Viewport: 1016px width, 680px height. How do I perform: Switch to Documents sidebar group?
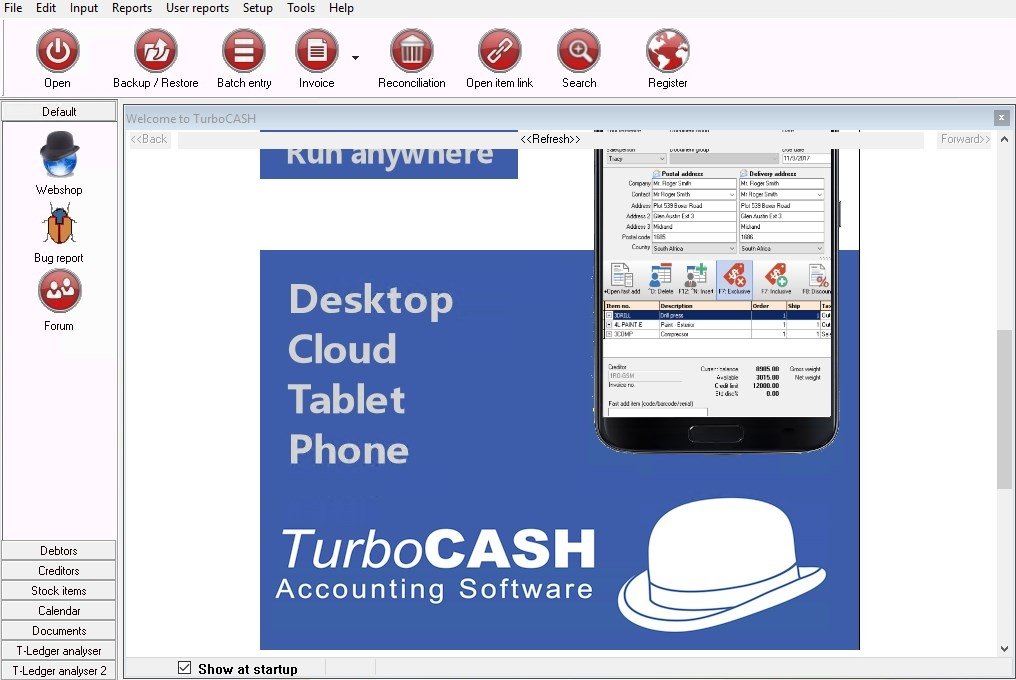pyautogui.click(x=59, y=631)
